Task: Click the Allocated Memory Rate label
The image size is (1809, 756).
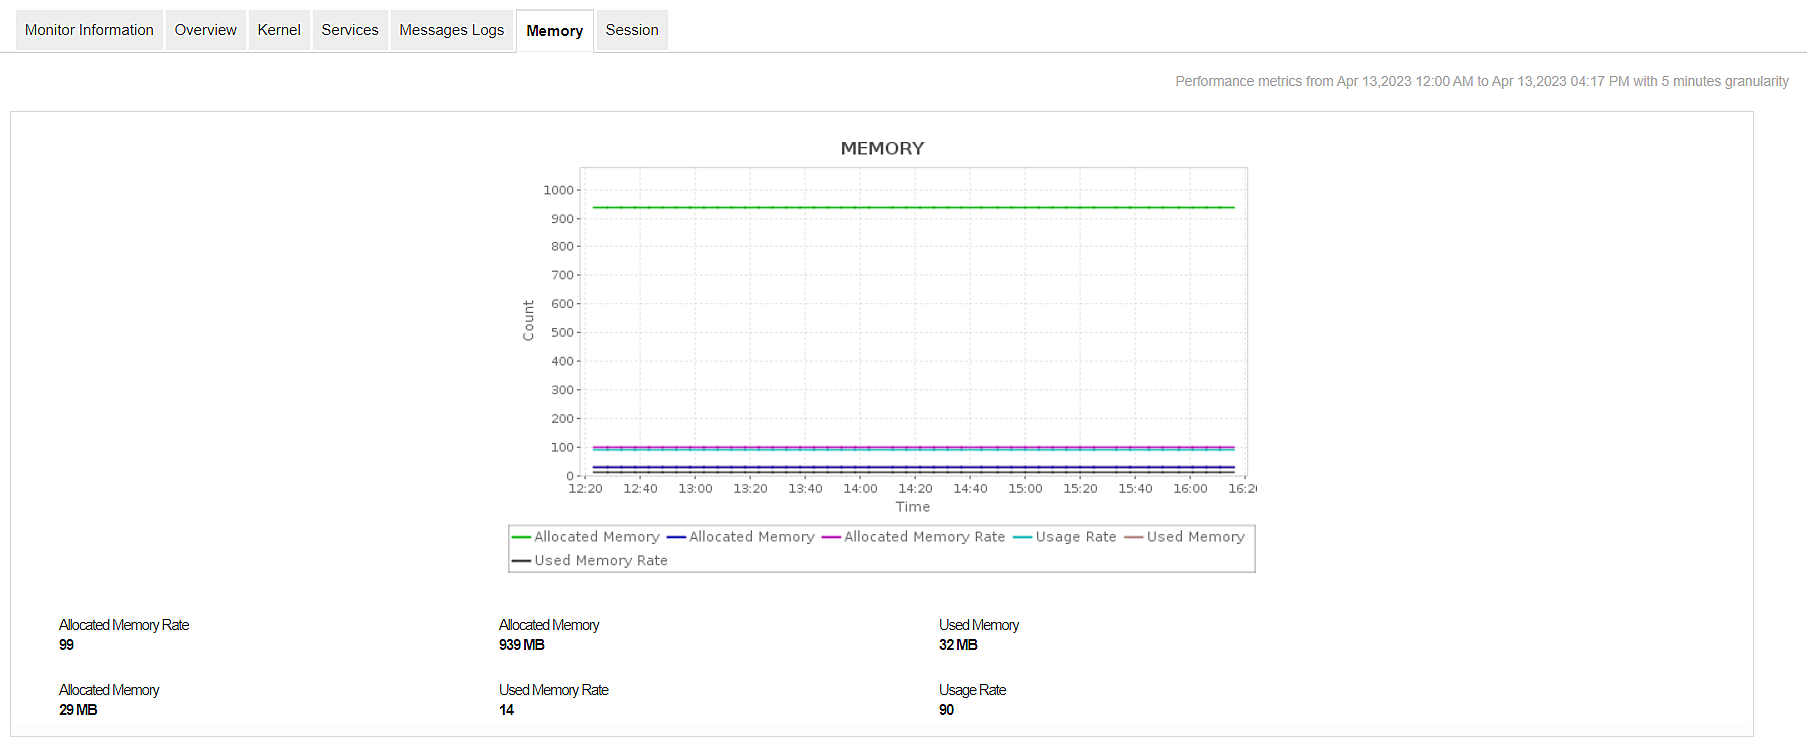Action: pyautogui.click(x=124, y=625)
